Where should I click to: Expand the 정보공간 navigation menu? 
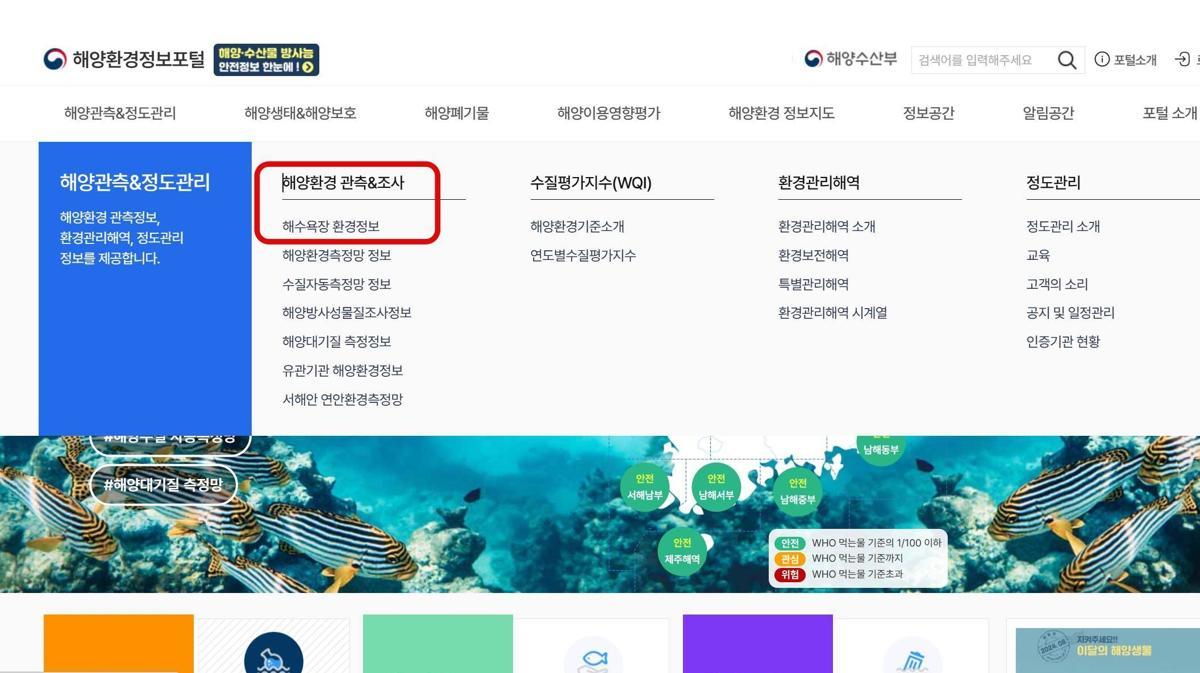tap(928, 113)
